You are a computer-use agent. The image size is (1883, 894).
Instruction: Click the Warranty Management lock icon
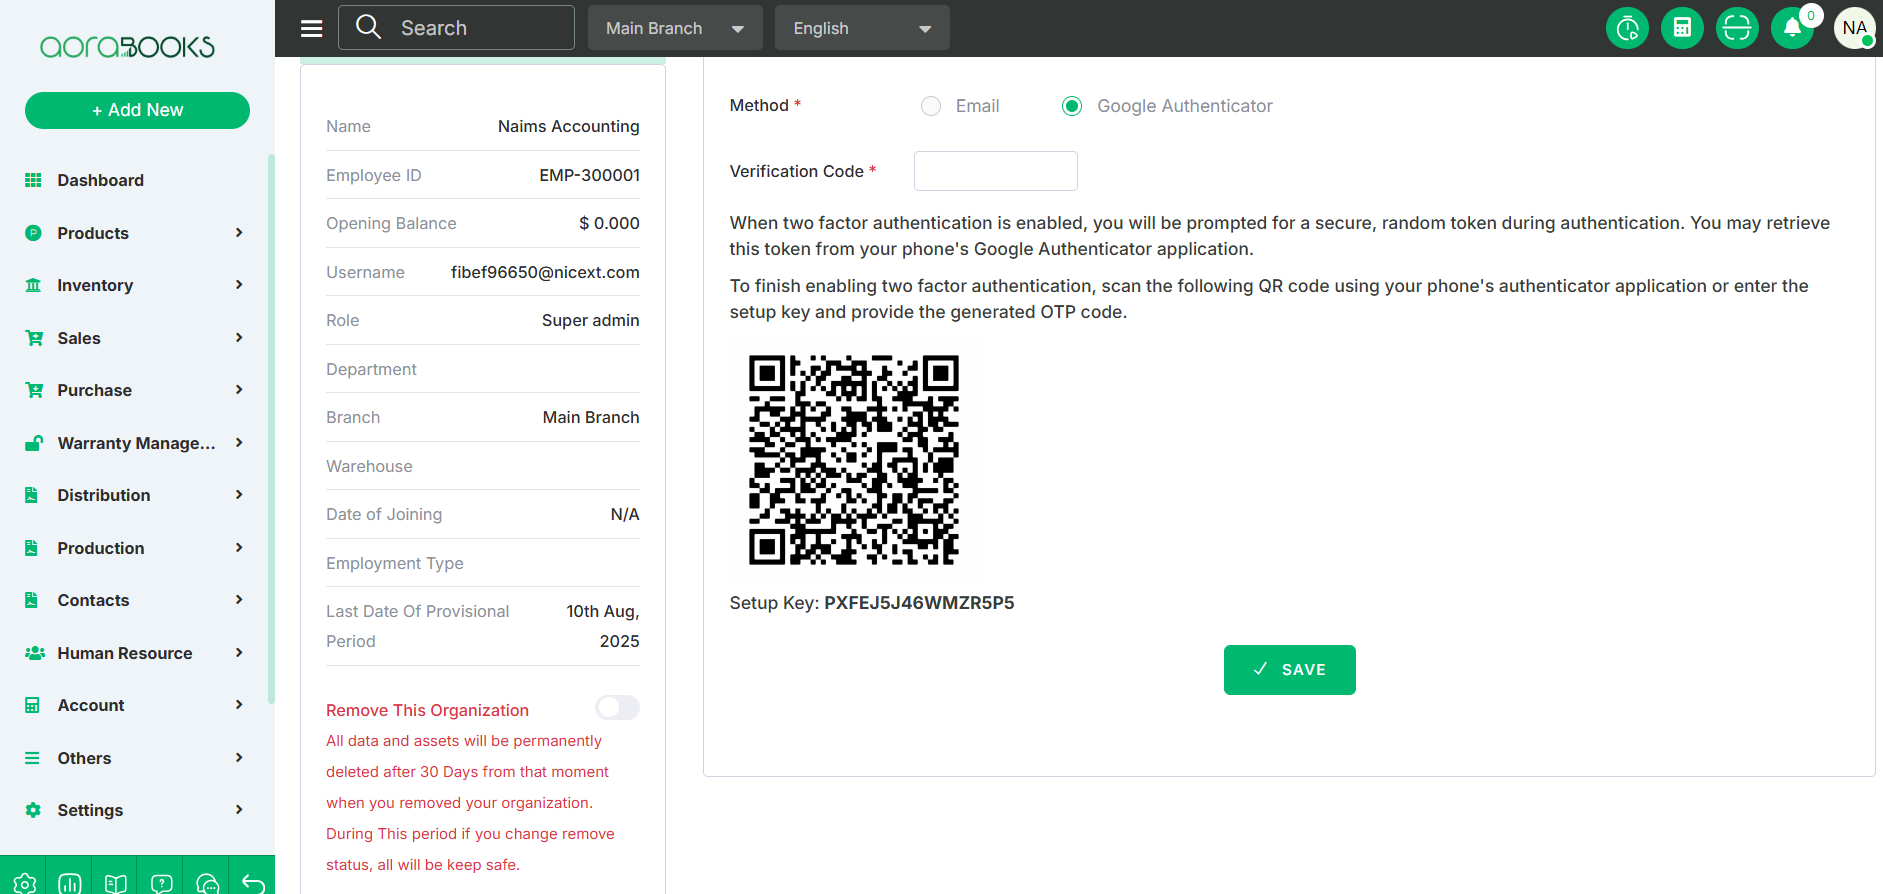click(33, 443)
